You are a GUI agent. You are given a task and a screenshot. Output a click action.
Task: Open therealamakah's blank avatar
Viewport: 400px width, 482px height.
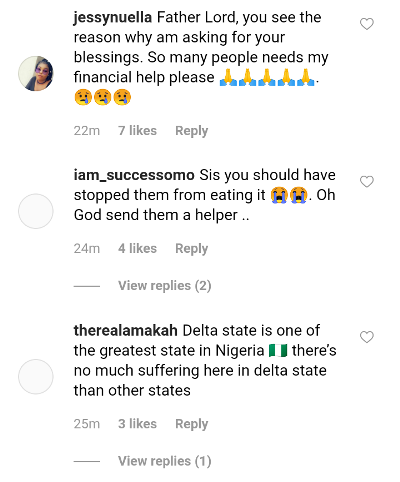(36, 377)
